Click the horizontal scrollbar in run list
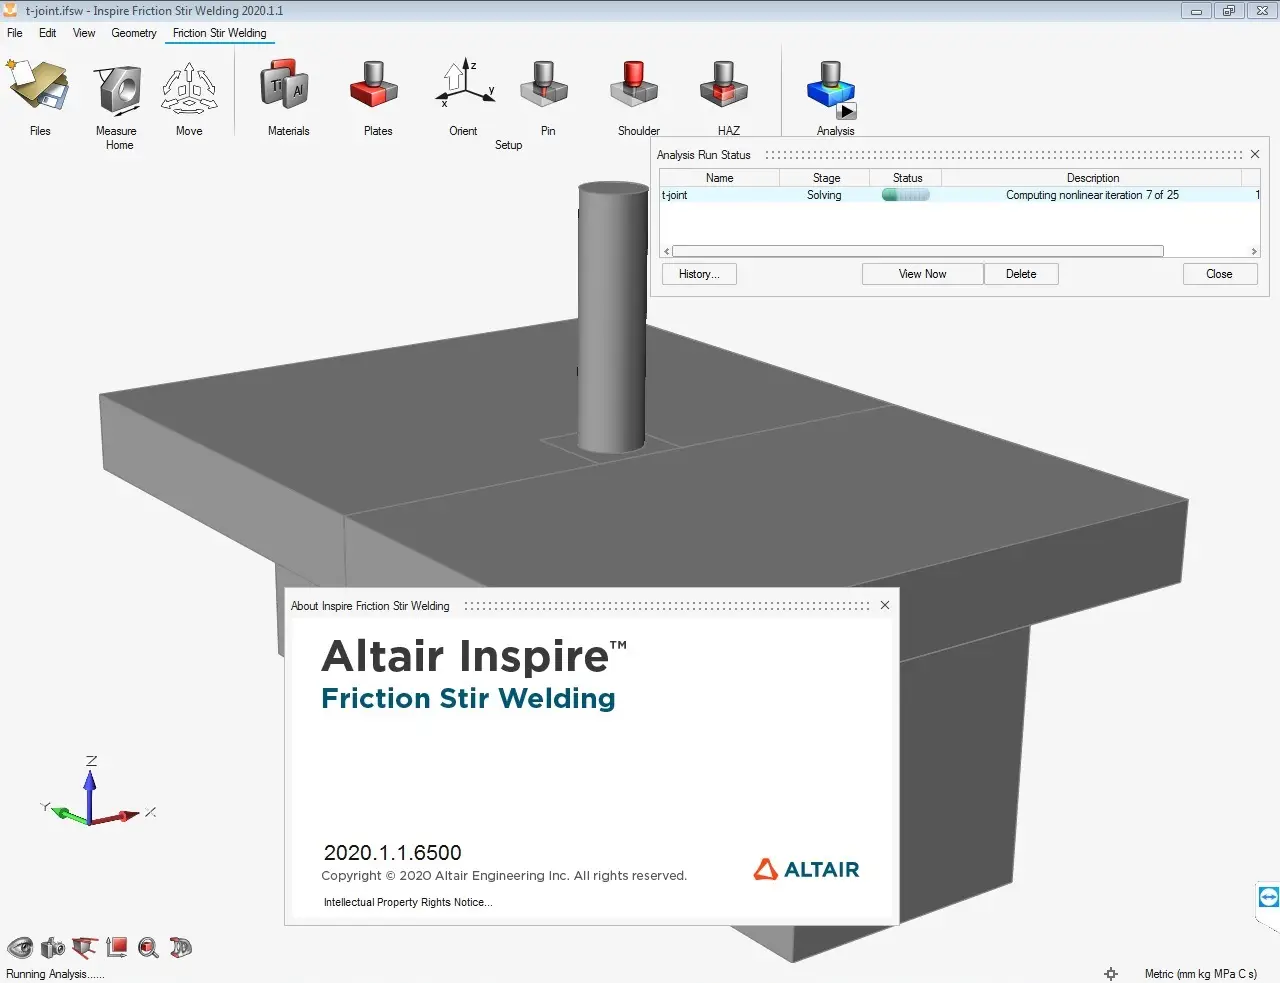The height and width of the screenshot is (983, 1280). (917, 251)
